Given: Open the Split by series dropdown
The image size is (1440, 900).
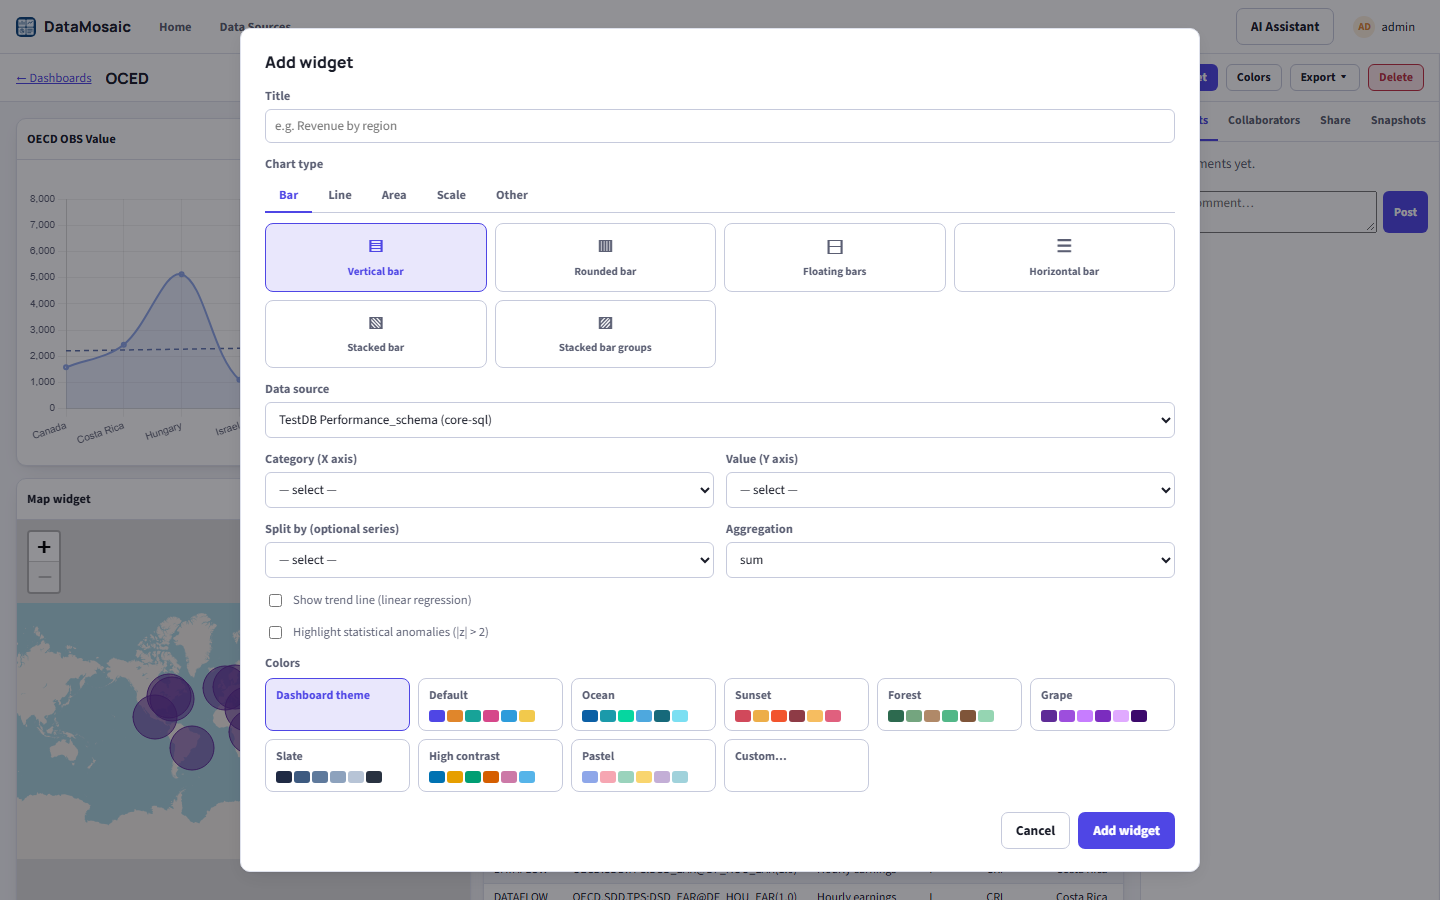Looking at the screenshot, I should pos(489,560).
